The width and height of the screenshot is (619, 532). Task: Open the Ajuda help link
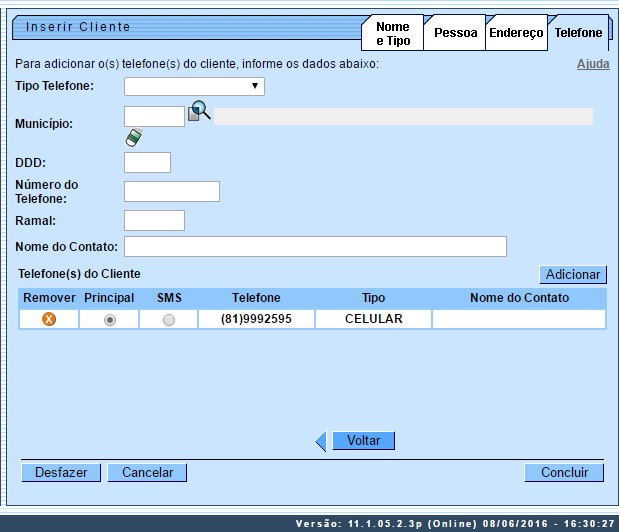[593, 64]
